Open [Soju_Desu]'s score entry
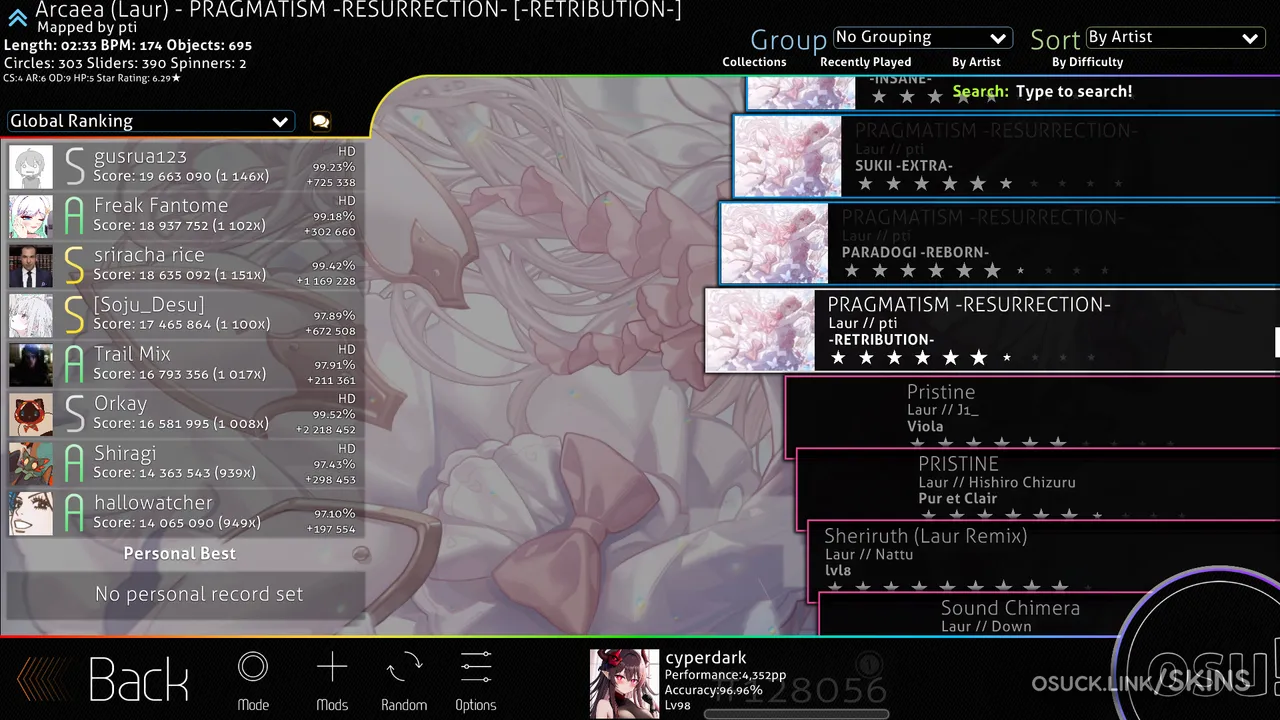The image size is (1280, 720). click(x=184, y=315)
